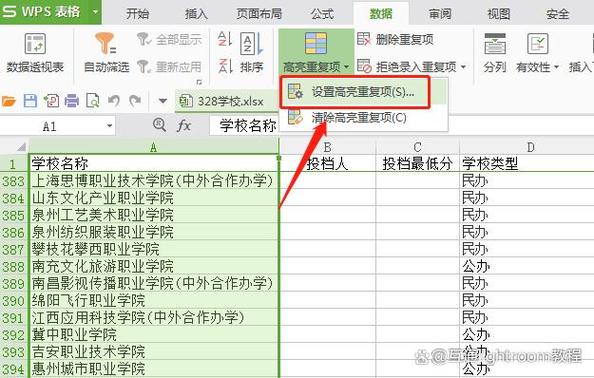The height and width of the screenshot is (378, 594).
Task: Click 公办 cell in row 388
Action: pos(527,266)
